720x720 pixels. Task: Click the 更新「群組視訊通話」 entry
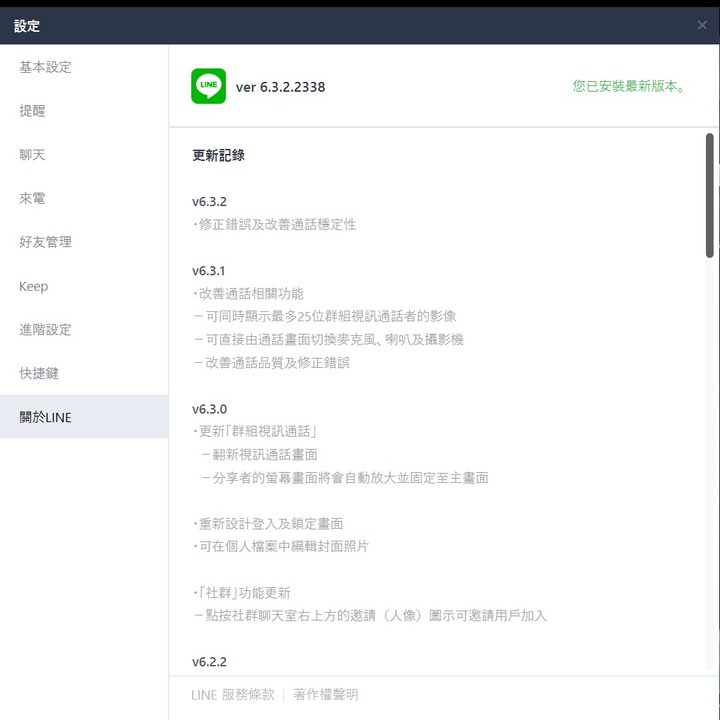pos(254,431)
